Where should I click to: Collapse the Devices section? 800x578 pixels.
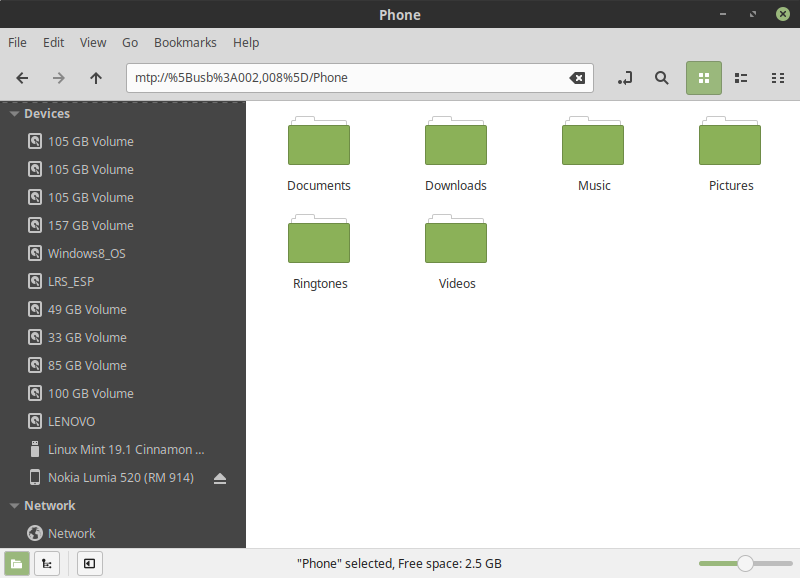click(14, 114)
